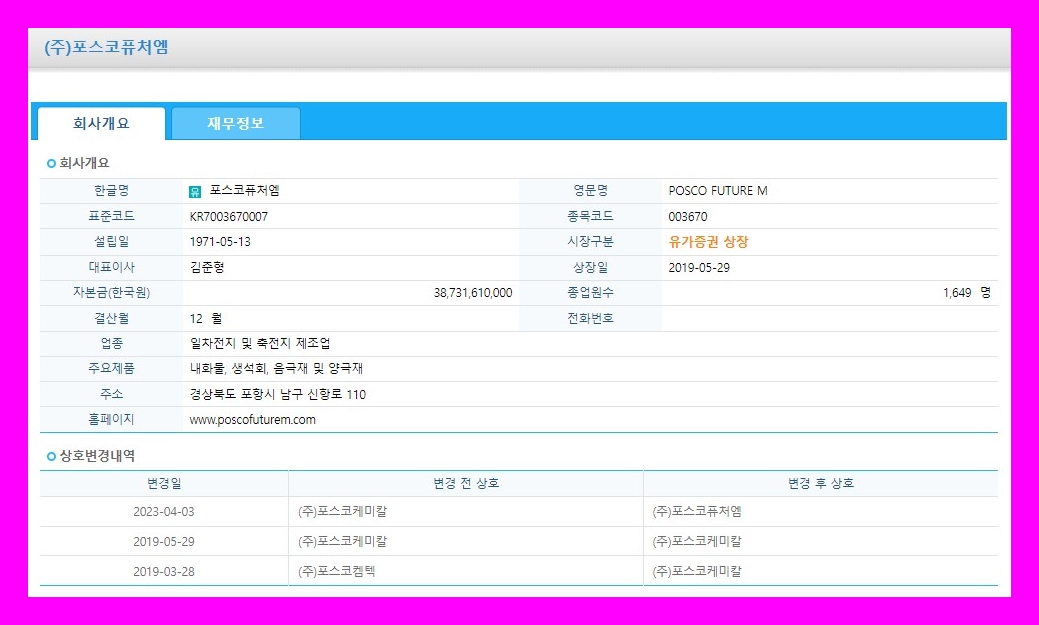Image resolution: width=1039 pixels, height=625 pixels.
Task: Click the CEO name 김준형
Action: tap(207, 268)
